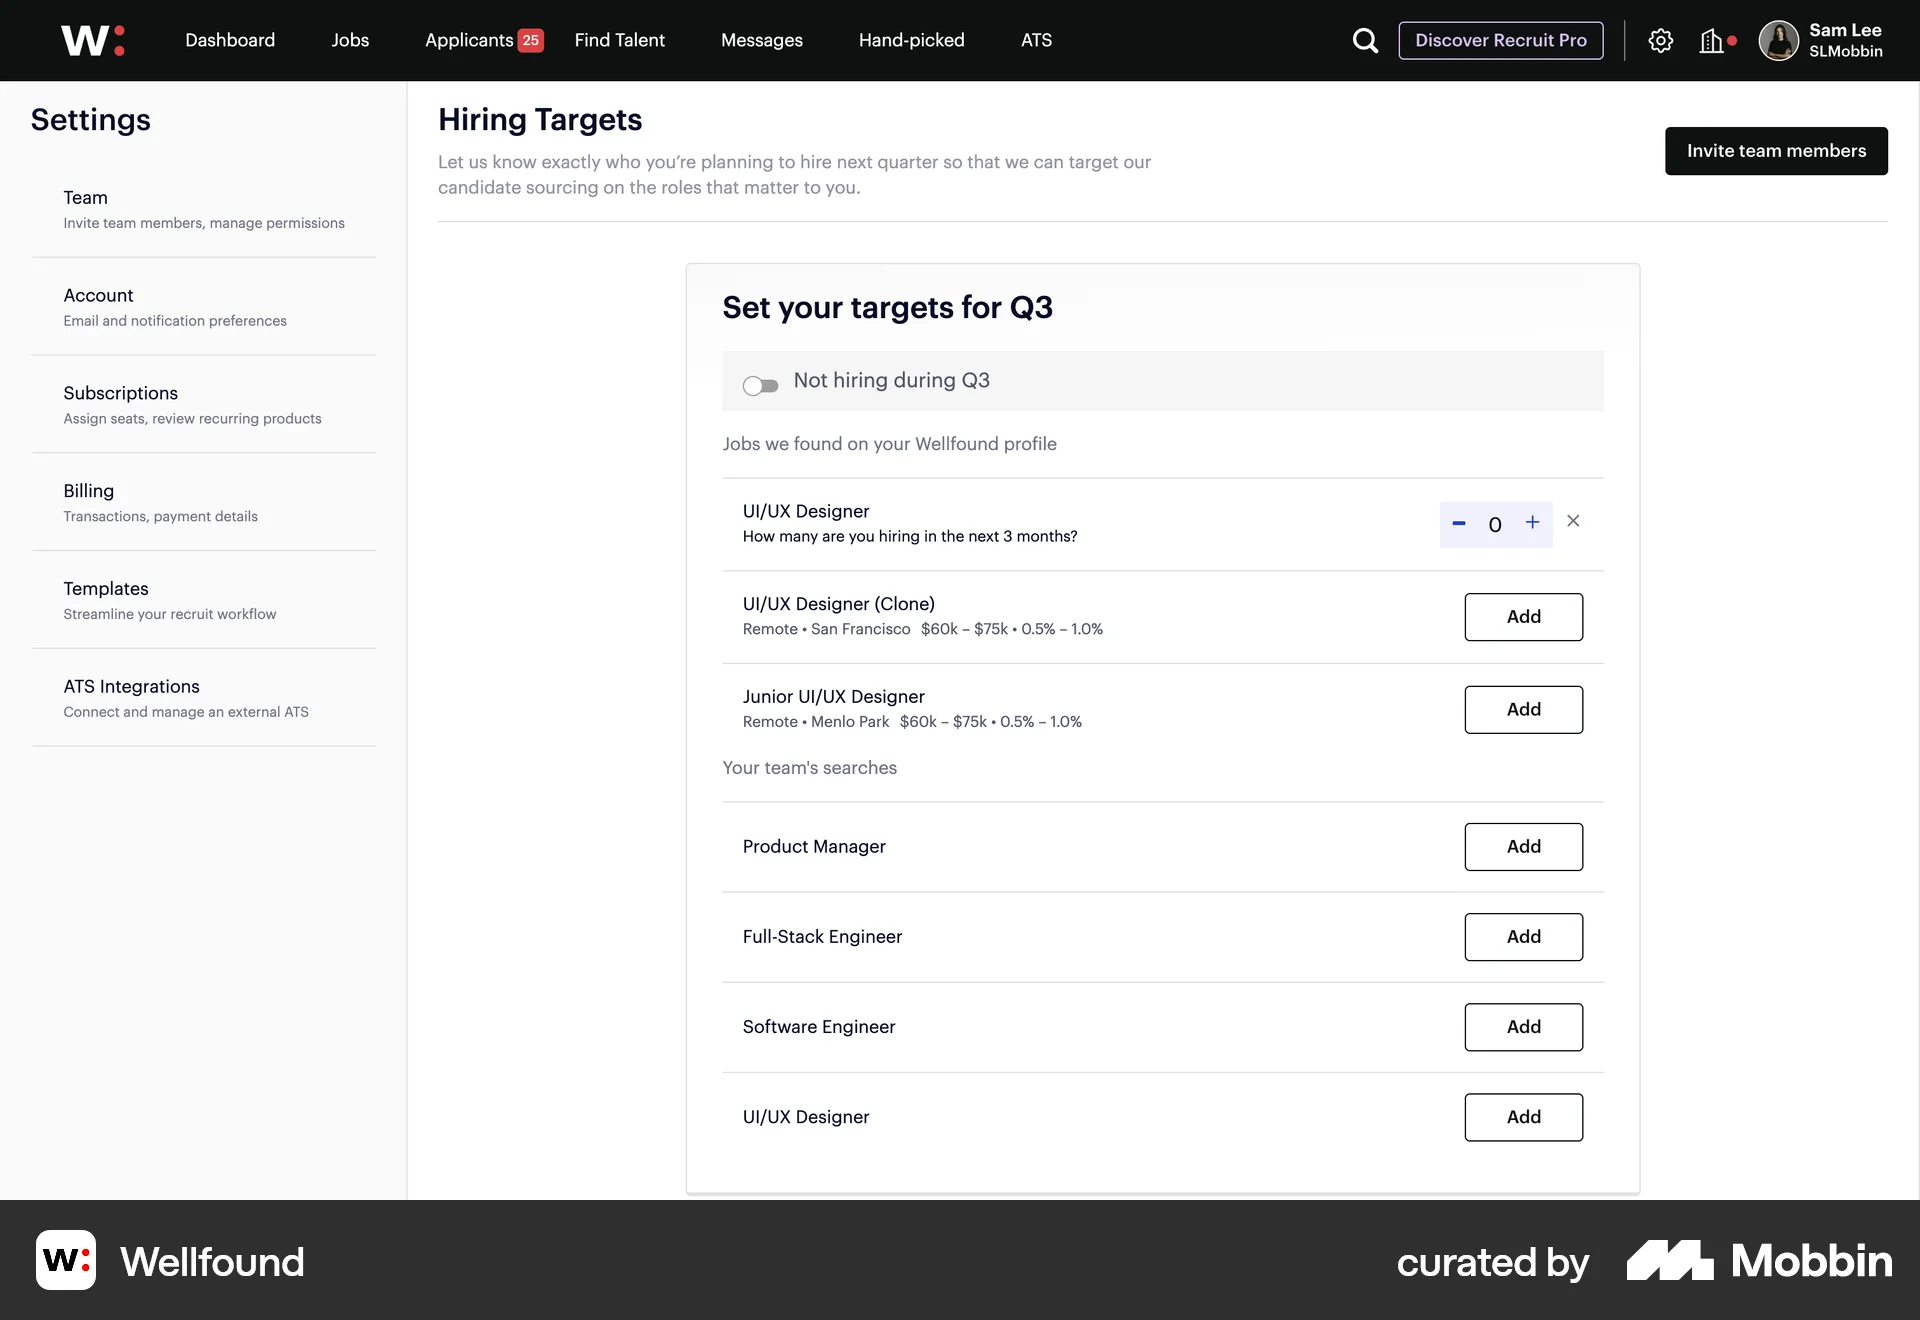Open Discover Recruit Pro

[1500, 41]
